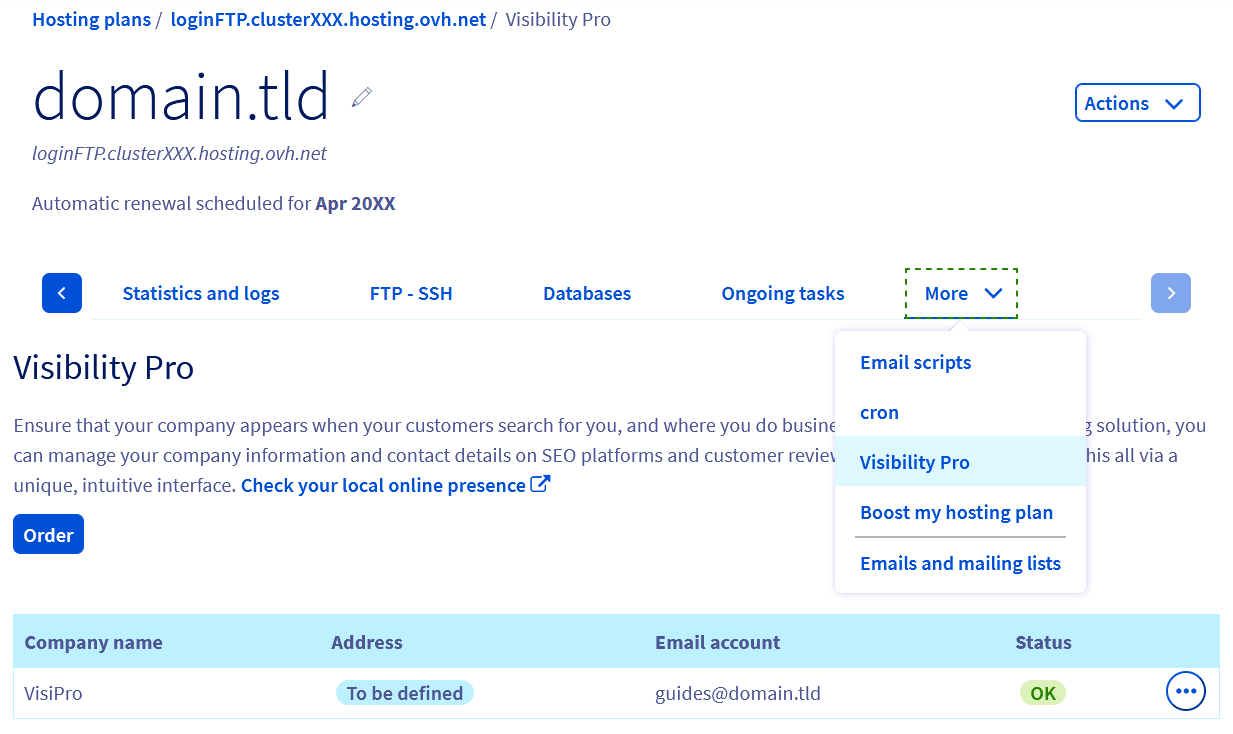This screenshot has width=1233, height=734.
Task: Click the Order button
Action: [48, 533]
